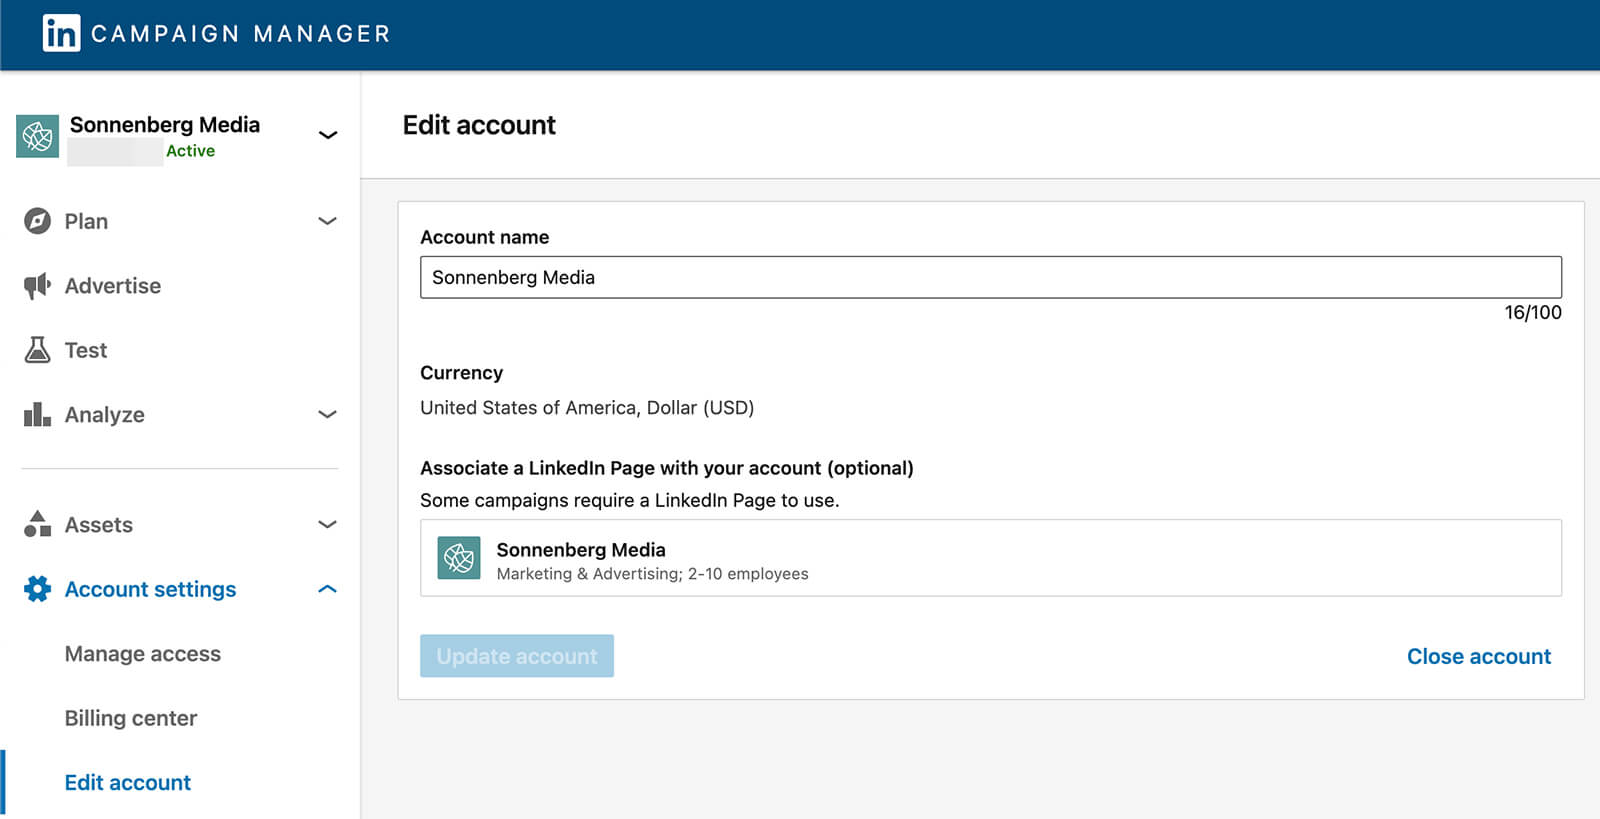Click the Currency heading label
This screenshot has width=1600, height=819.
point(461,373)
